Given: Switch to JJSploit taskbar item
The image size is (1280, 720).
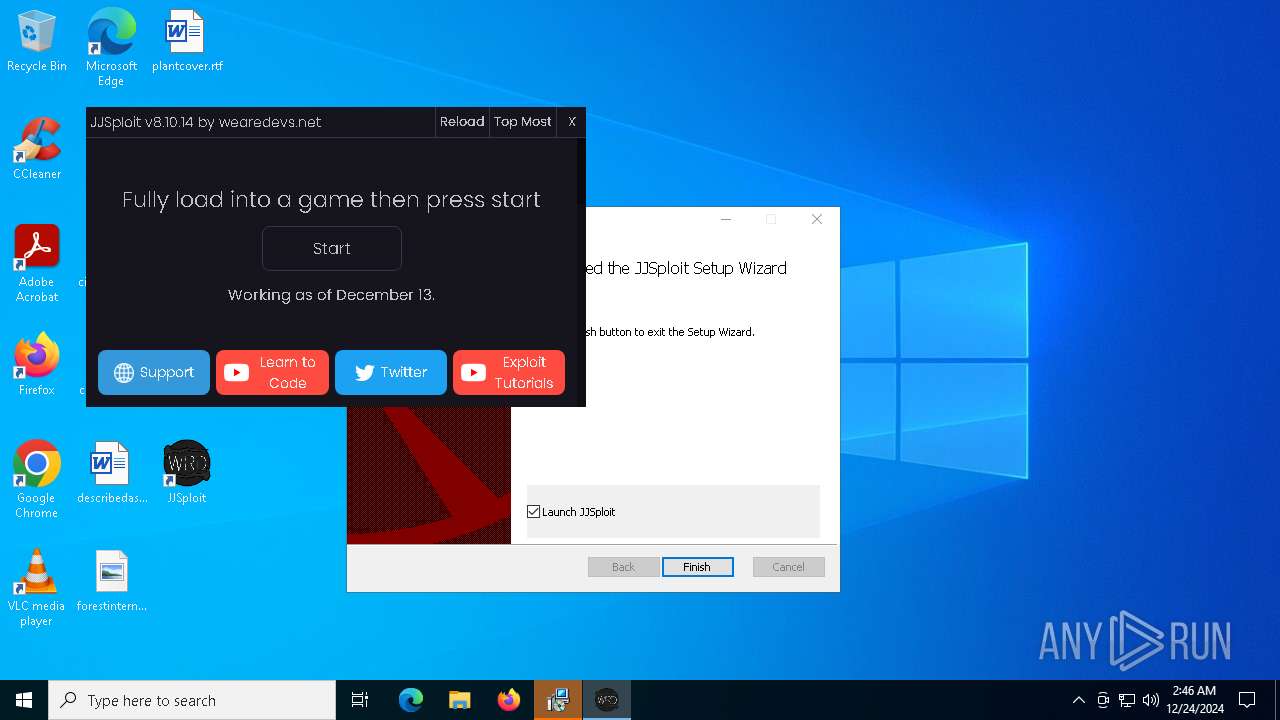Looking at the screenshot, I should point(607,700).
